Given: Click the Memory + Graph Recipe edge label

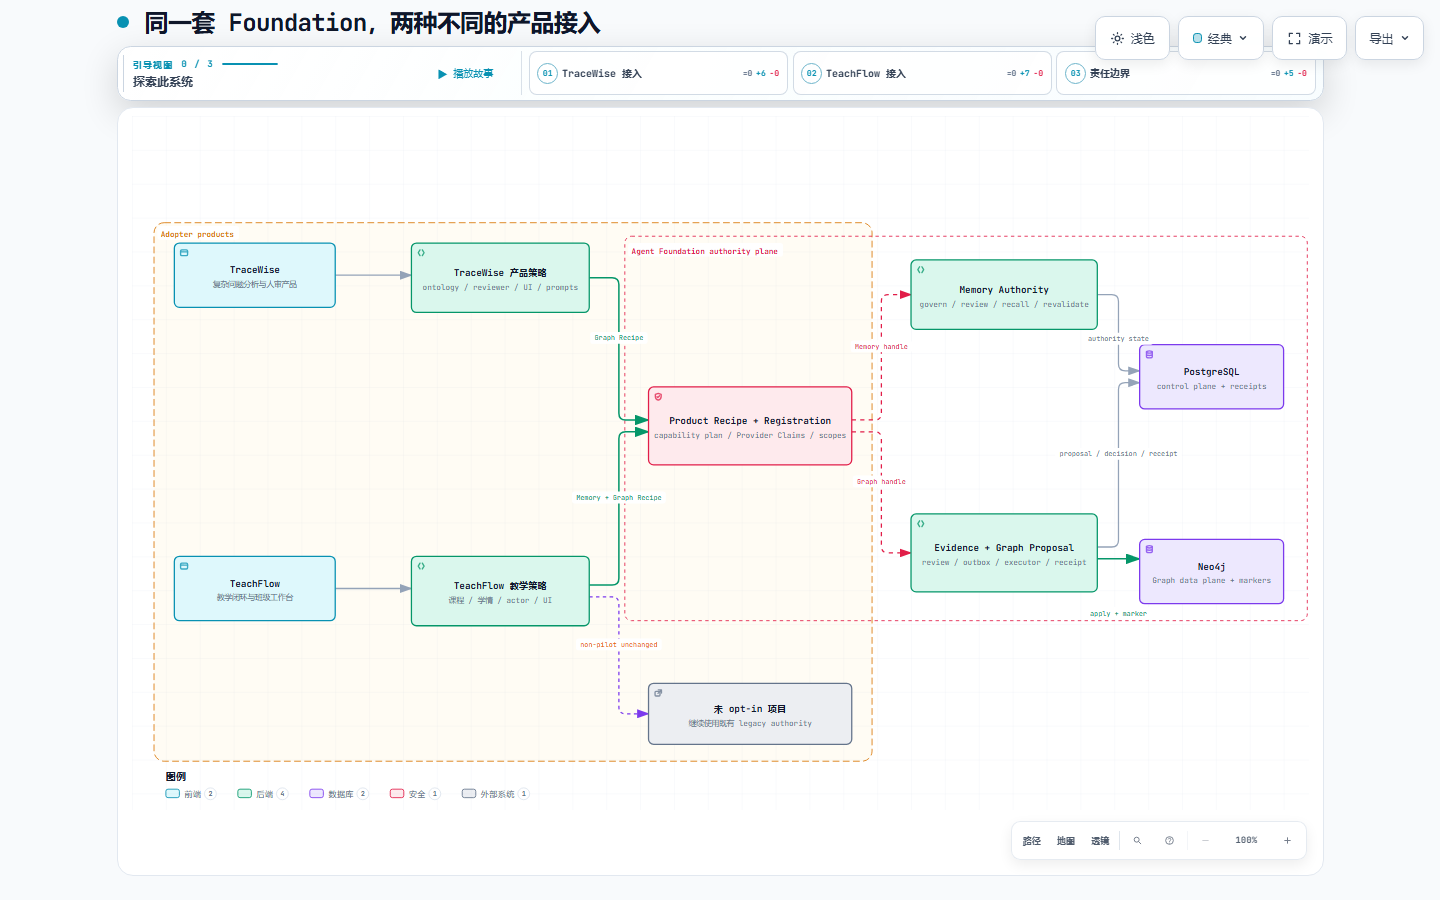Looking at the screenshot, I should [619, 498].
